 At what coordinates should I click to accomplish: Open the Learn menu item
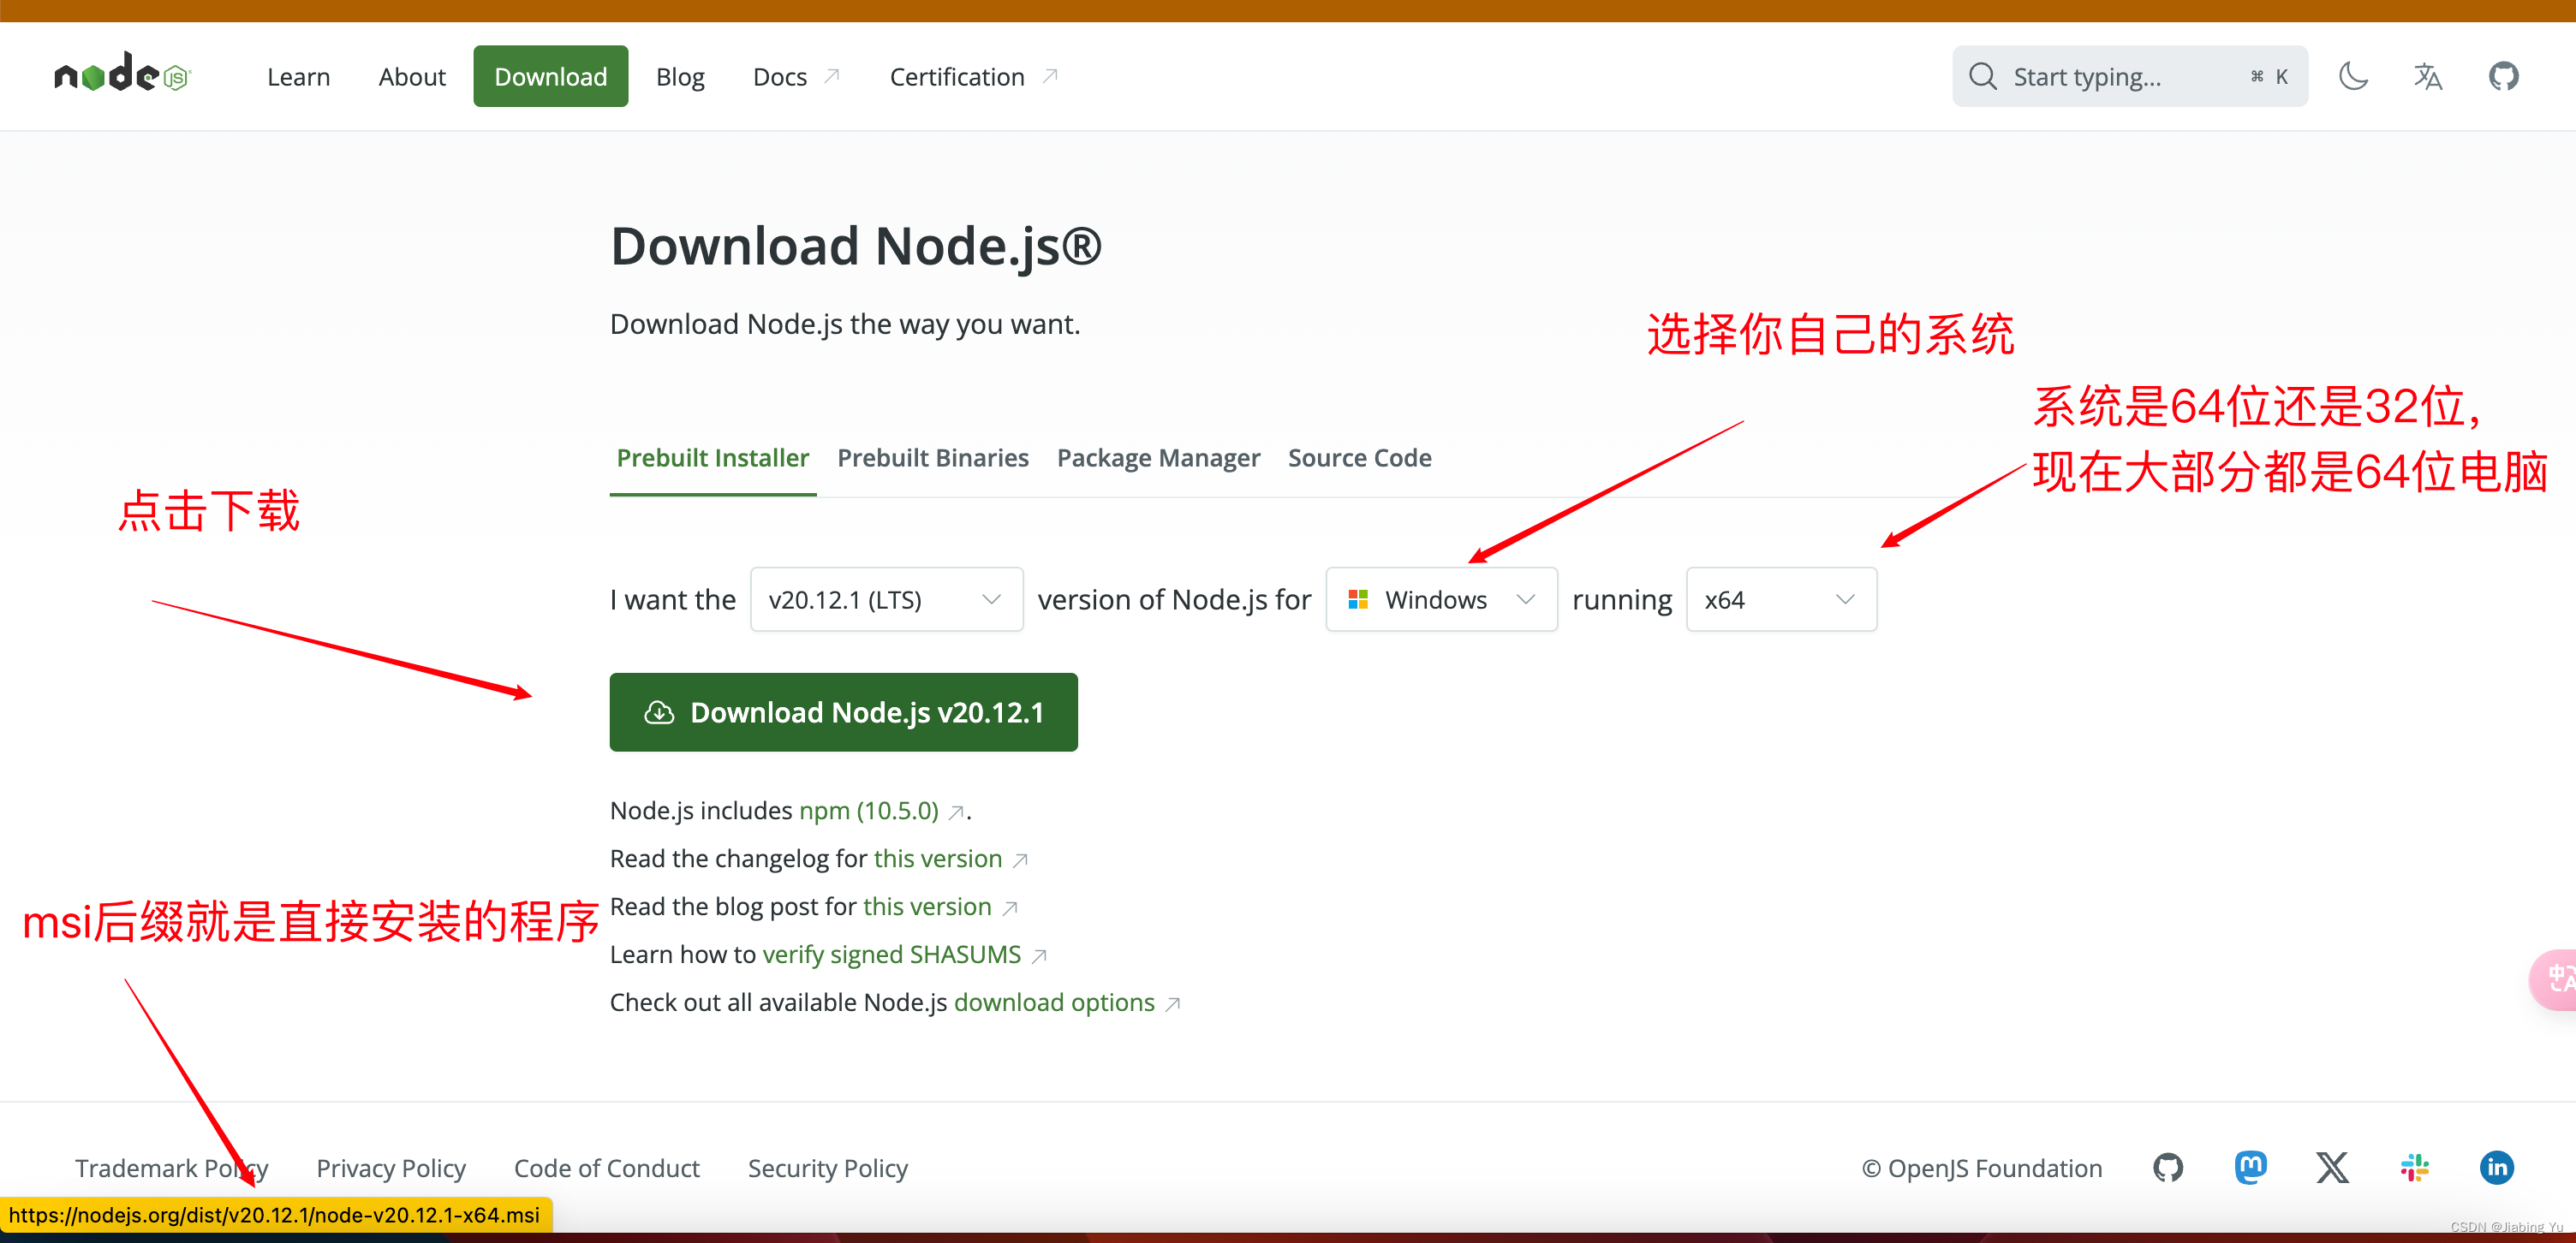[298, 76]
